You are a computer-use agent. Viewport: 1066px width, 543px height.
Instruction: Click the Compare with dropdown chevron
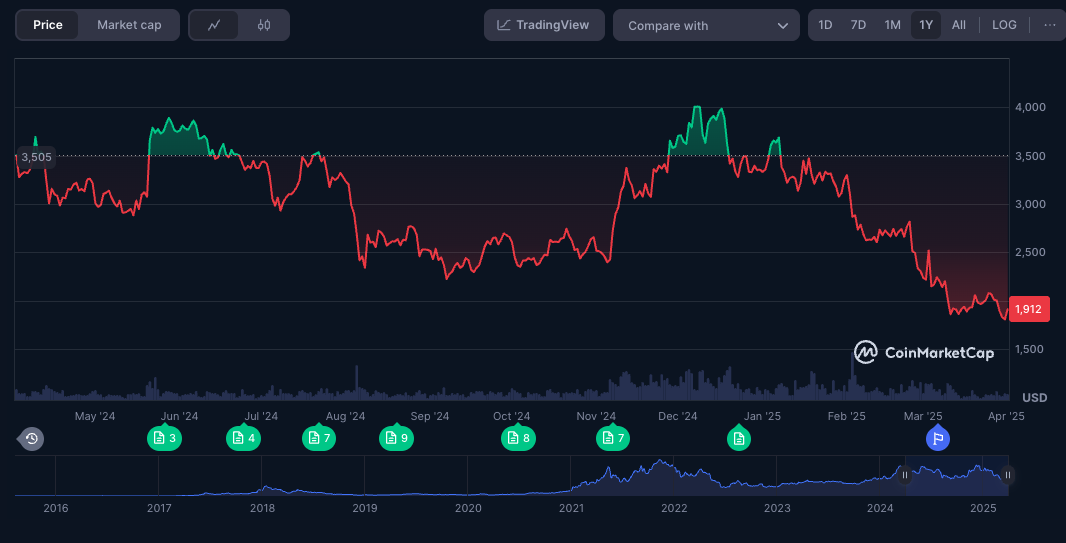click(x=783, y=26)
